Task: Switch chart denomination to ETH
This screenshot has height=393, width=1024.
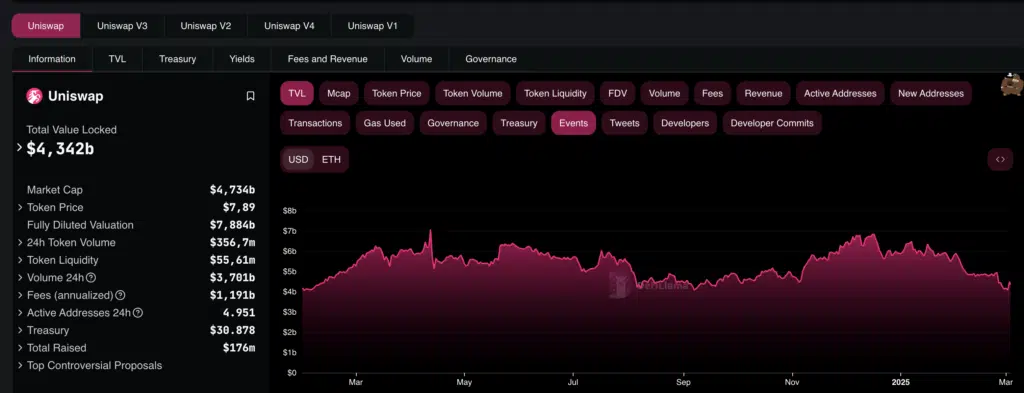Action: [331, 159]
